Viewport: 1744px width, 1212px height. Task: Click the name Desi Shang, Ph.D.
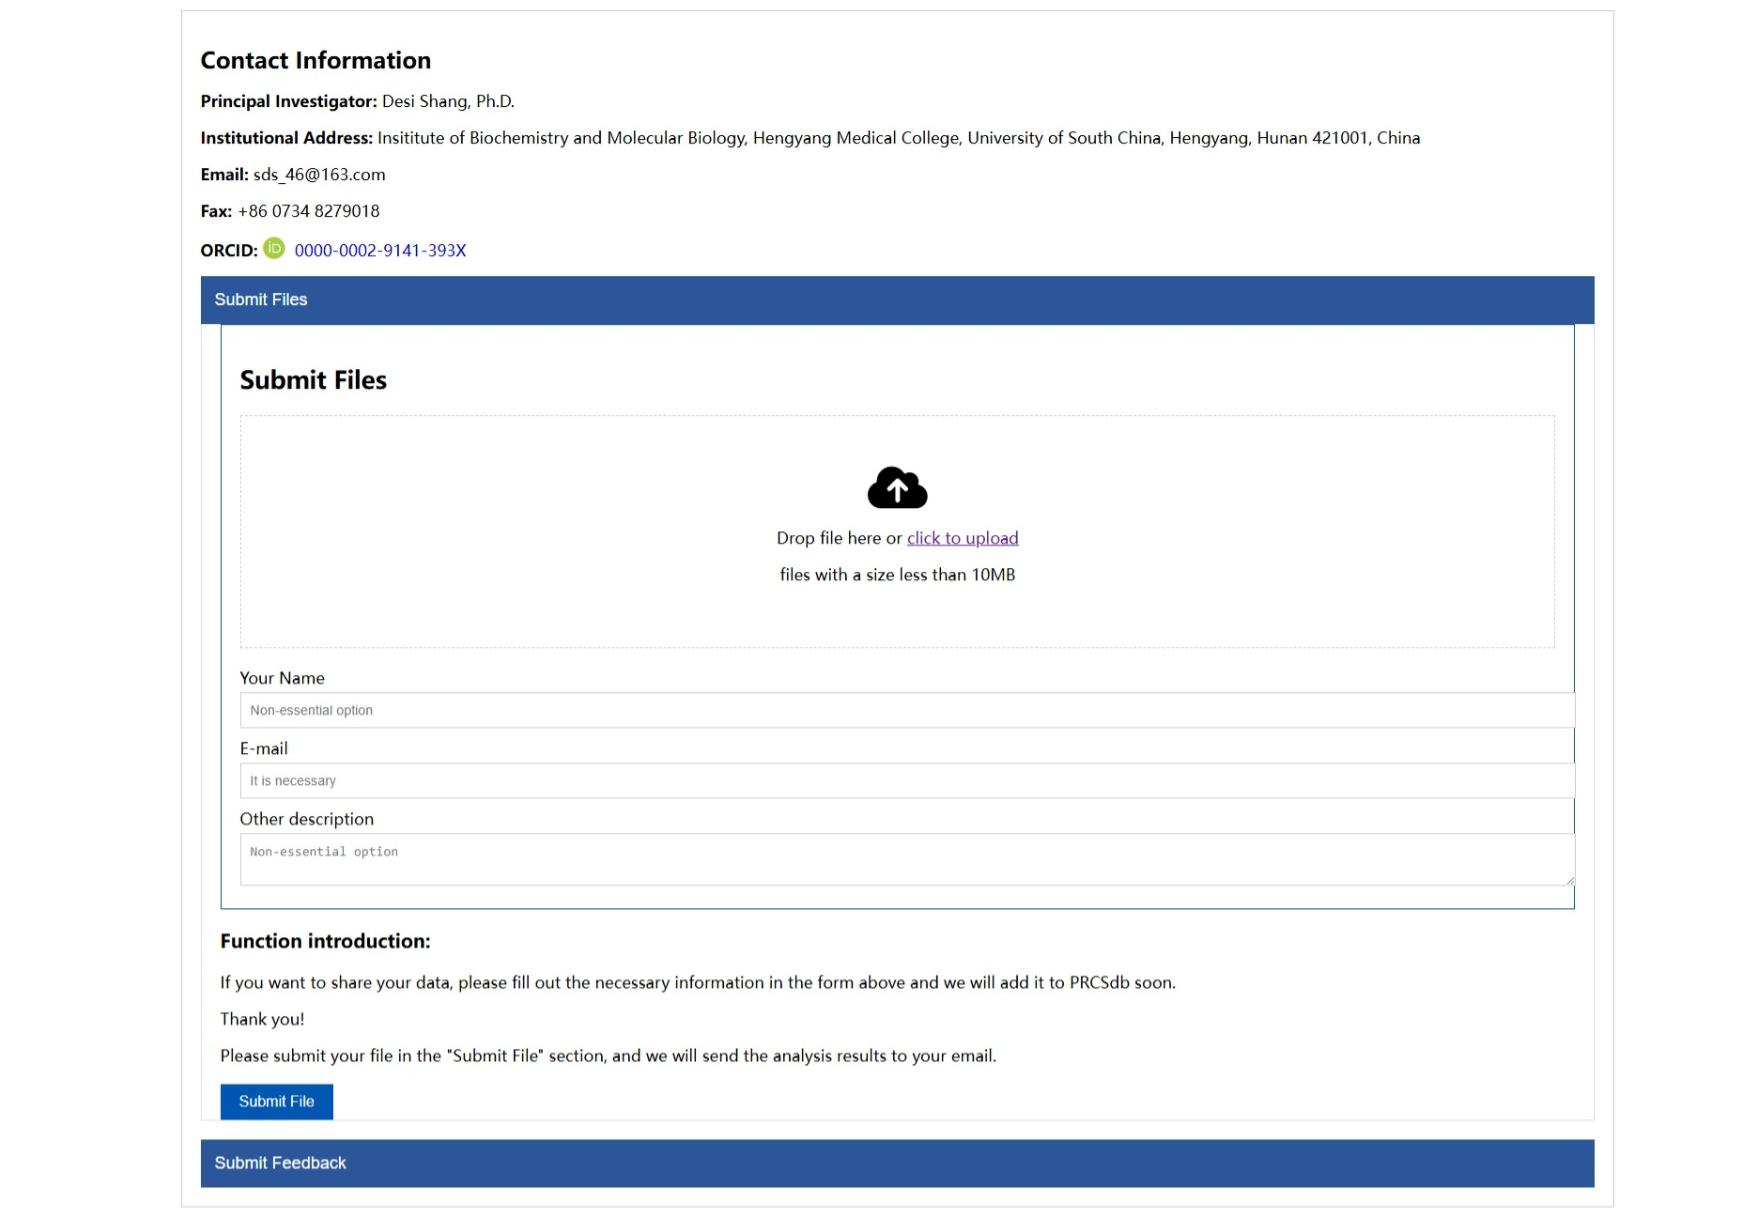coord(448,101)
